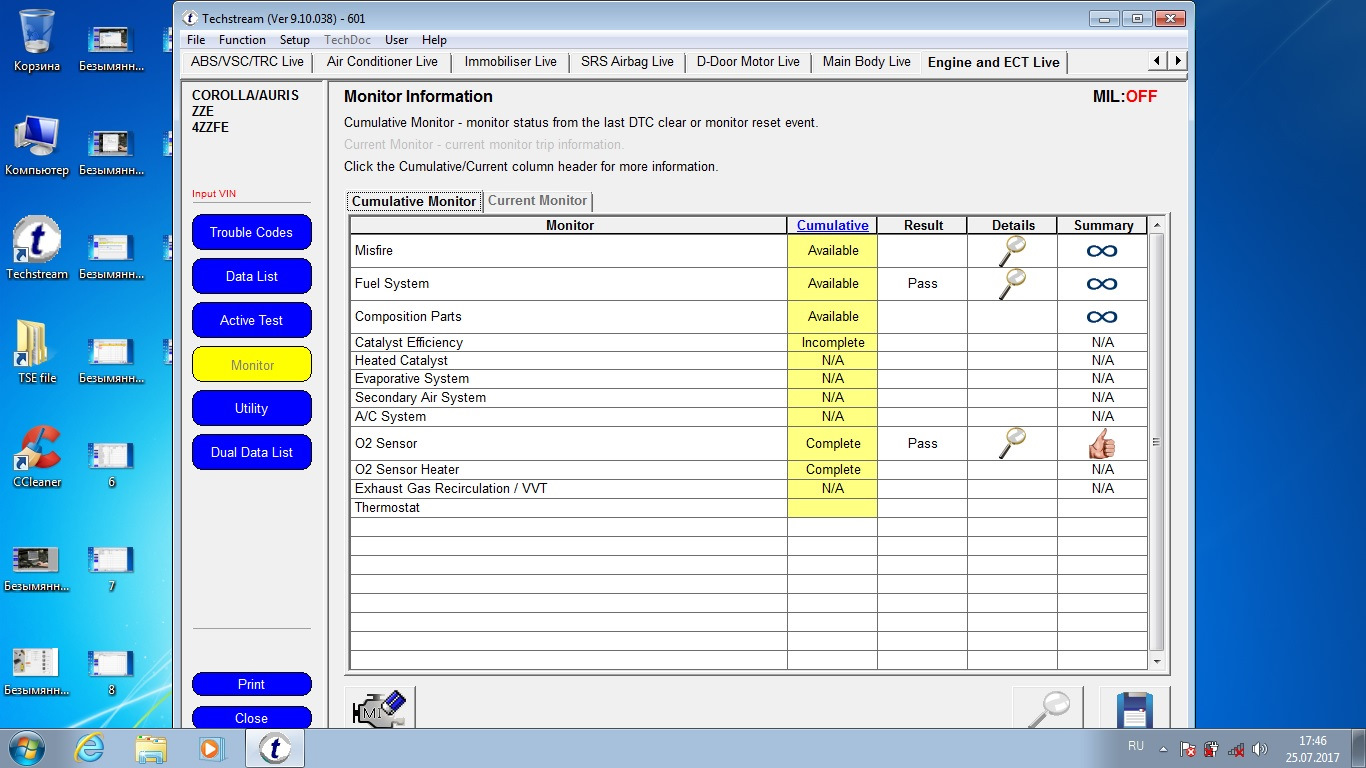Open Windows Explorer from taskbar
The width and height of the screenshot is (1366, 768).
pyautogui.click(x=151, y=748)
